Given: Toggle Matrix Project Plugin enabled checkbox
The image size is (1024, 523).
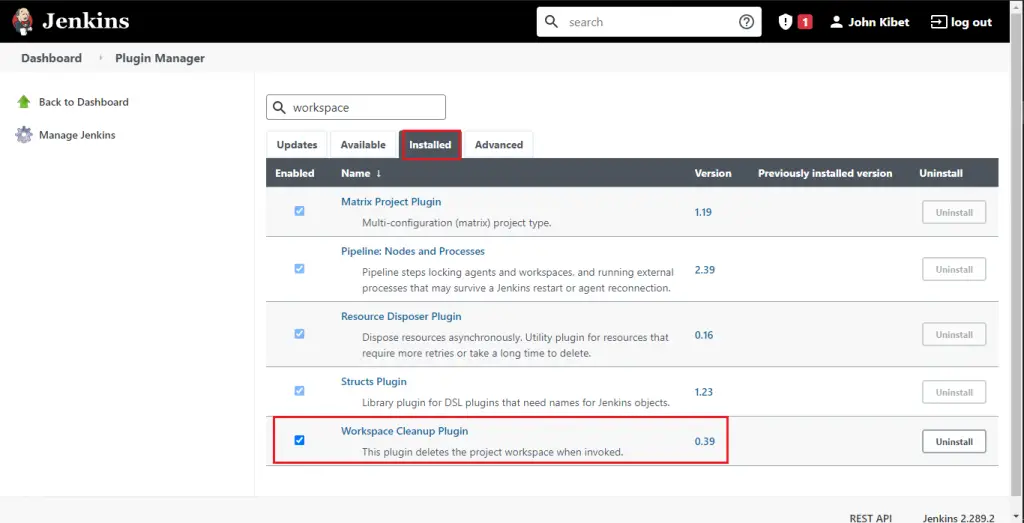Looking at the screenshot, I should (x=299, y=211).
